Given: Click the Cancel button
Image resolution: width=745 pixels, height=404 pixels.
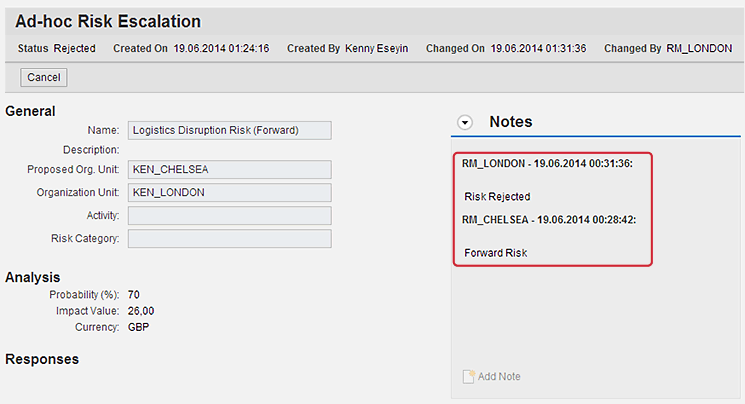Looking at the screenshot, I should tap(44, 77).
